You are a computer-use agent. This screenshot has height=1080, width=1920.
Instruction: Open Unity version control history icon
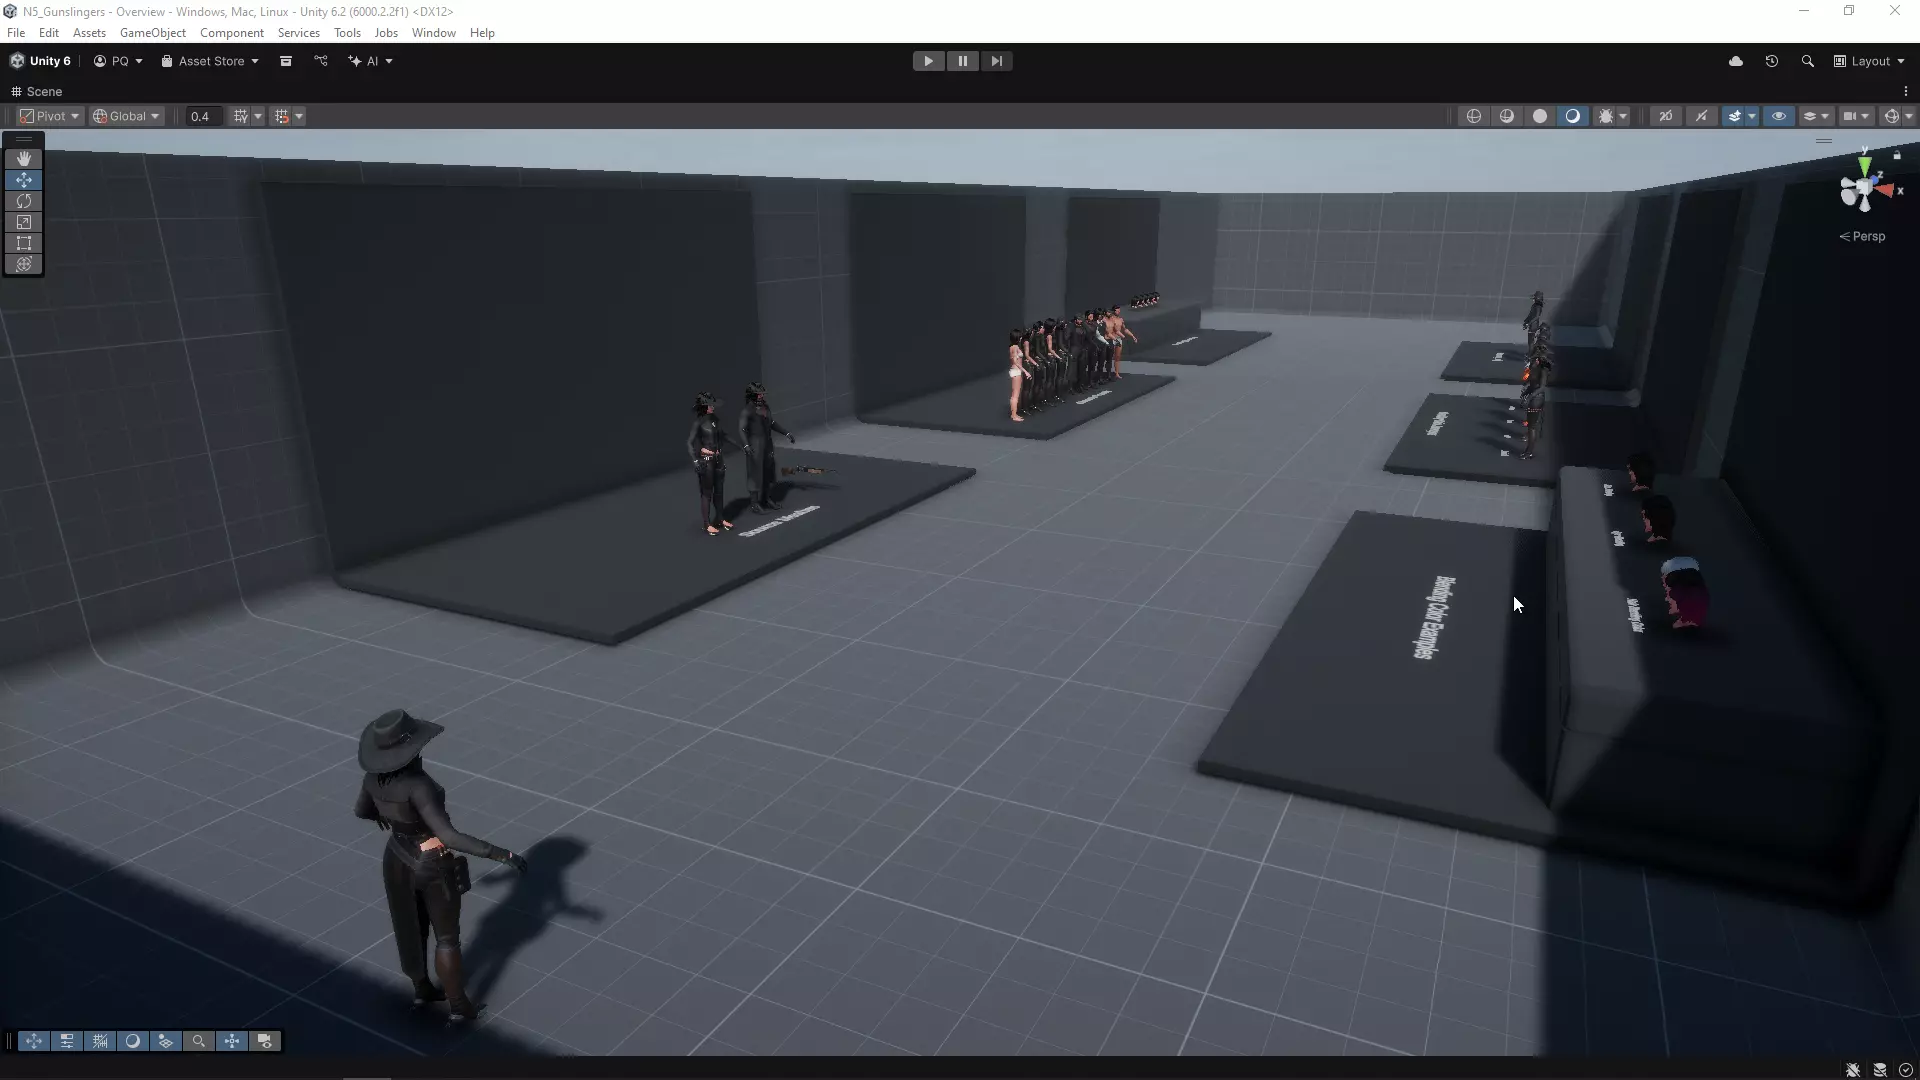[1771, 61]
